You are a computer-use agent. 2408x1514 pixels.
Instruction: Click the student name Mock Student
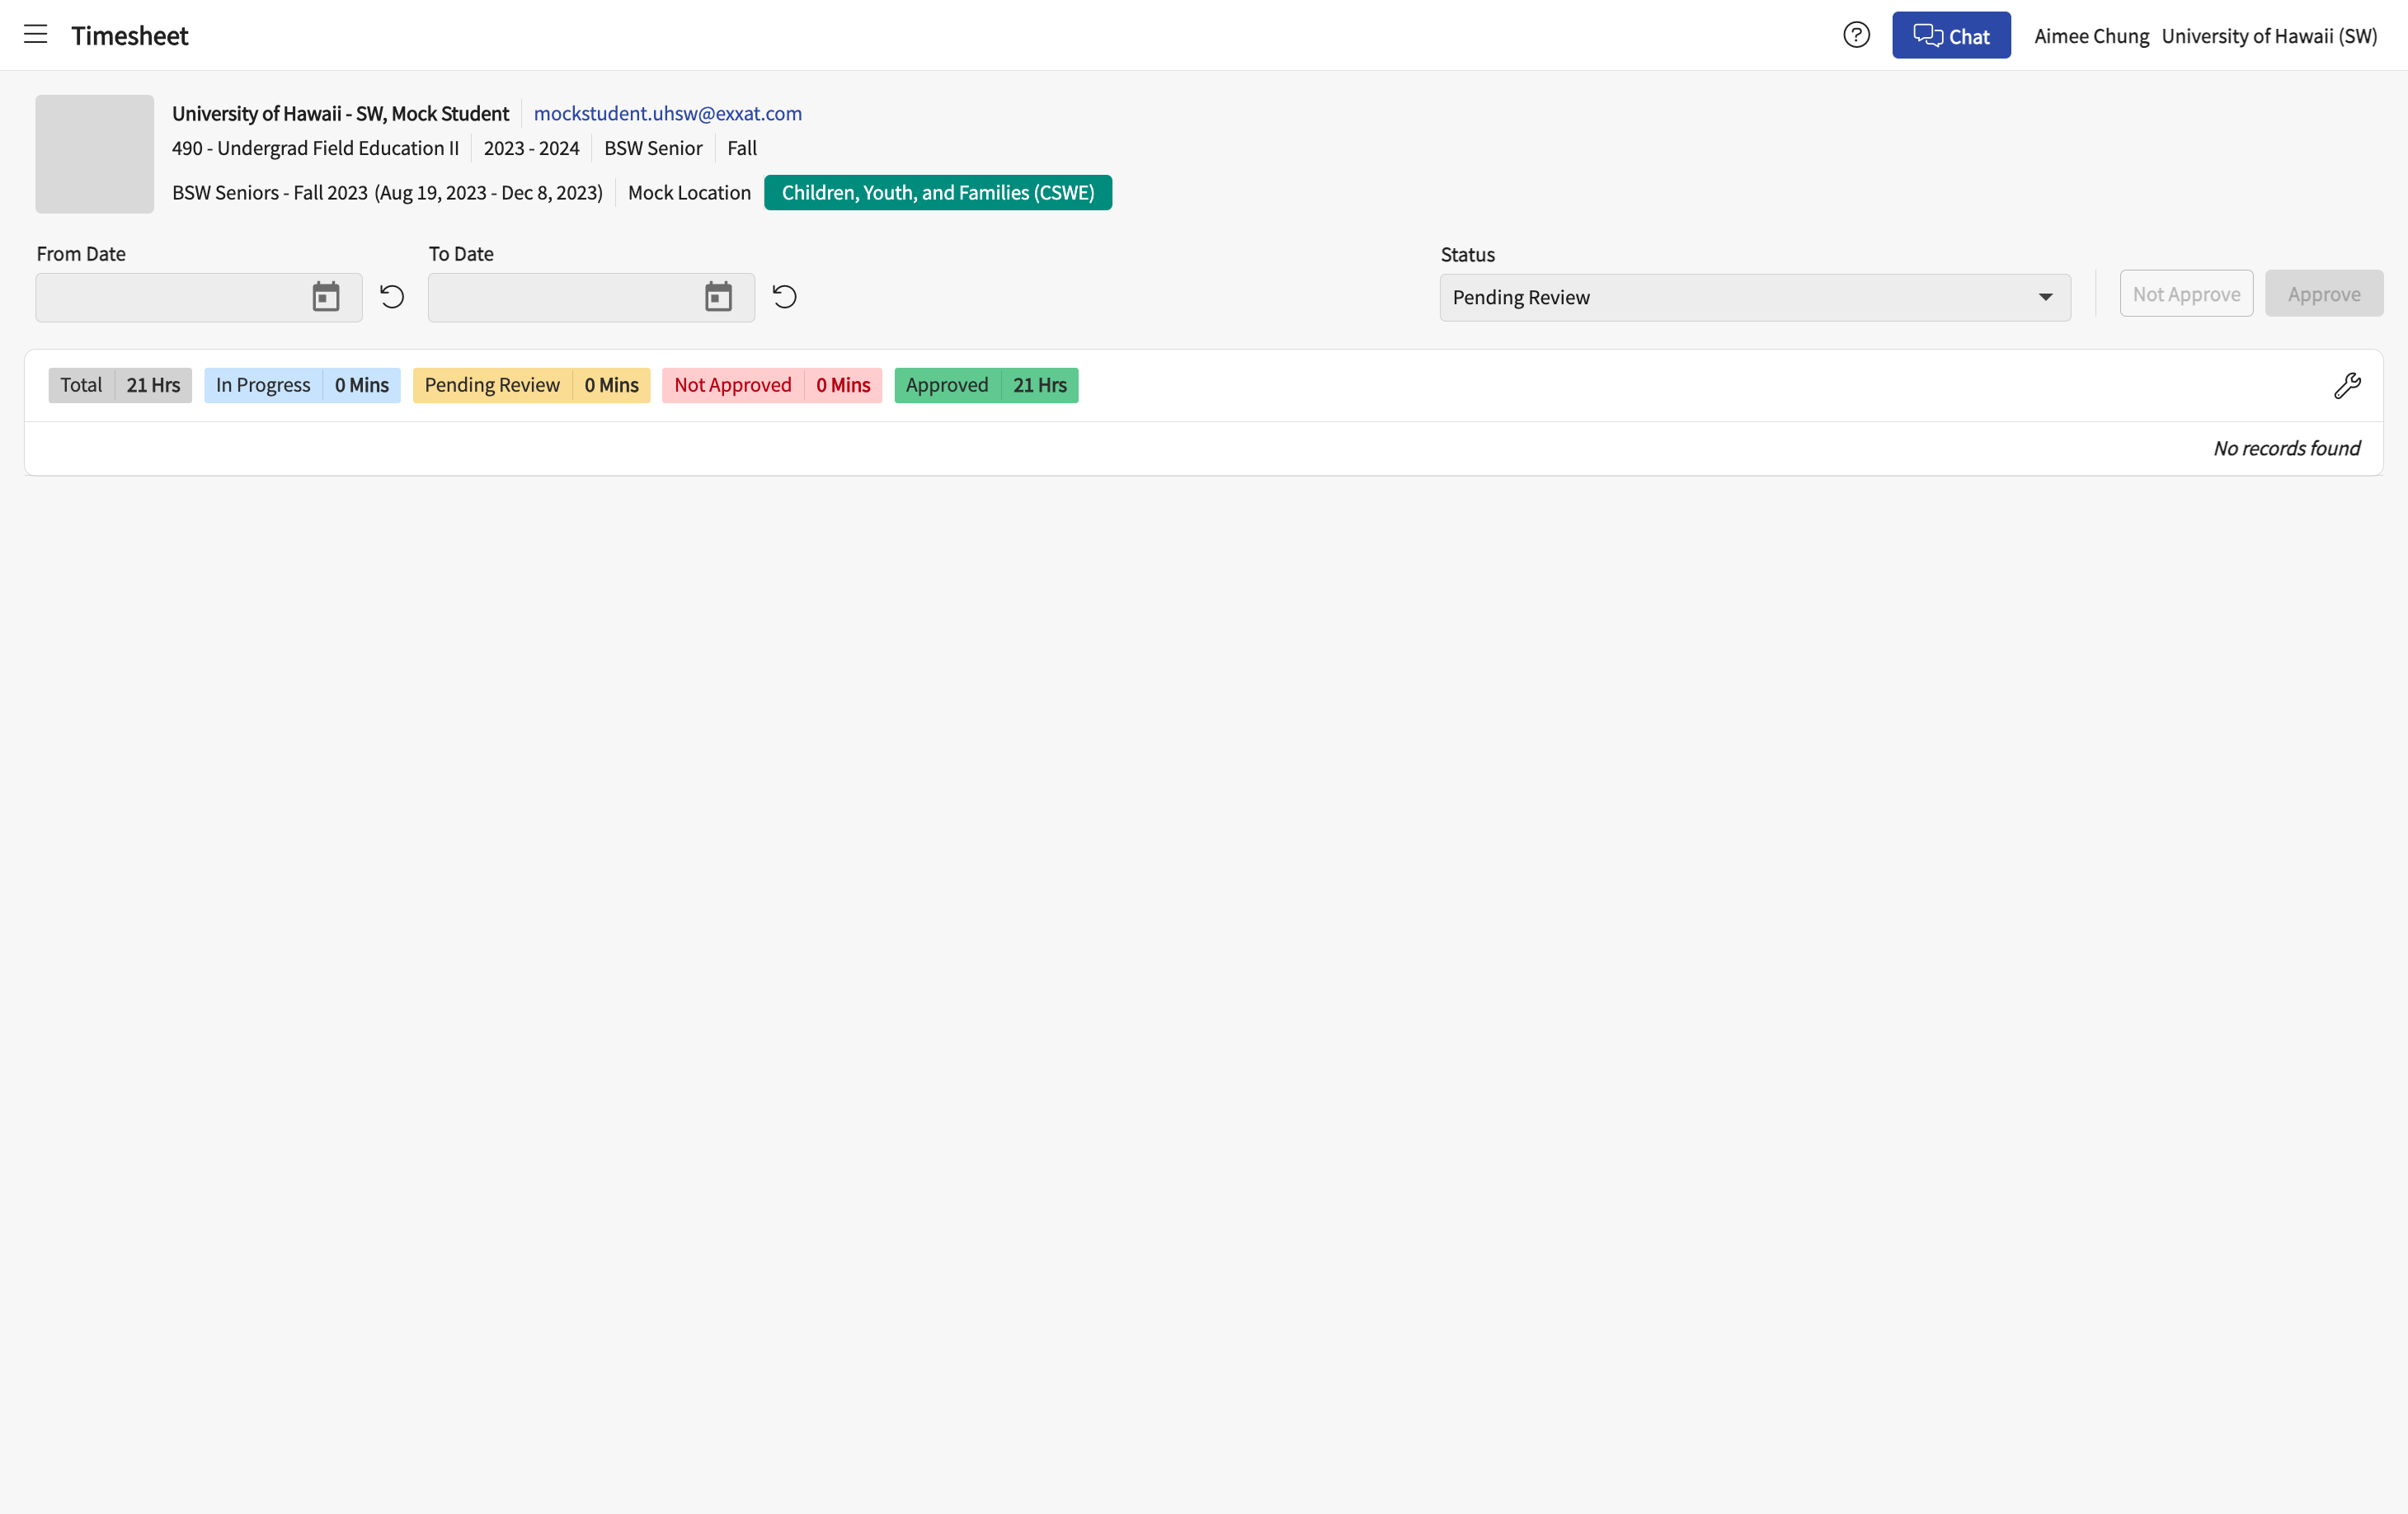(x=340, y=113)
